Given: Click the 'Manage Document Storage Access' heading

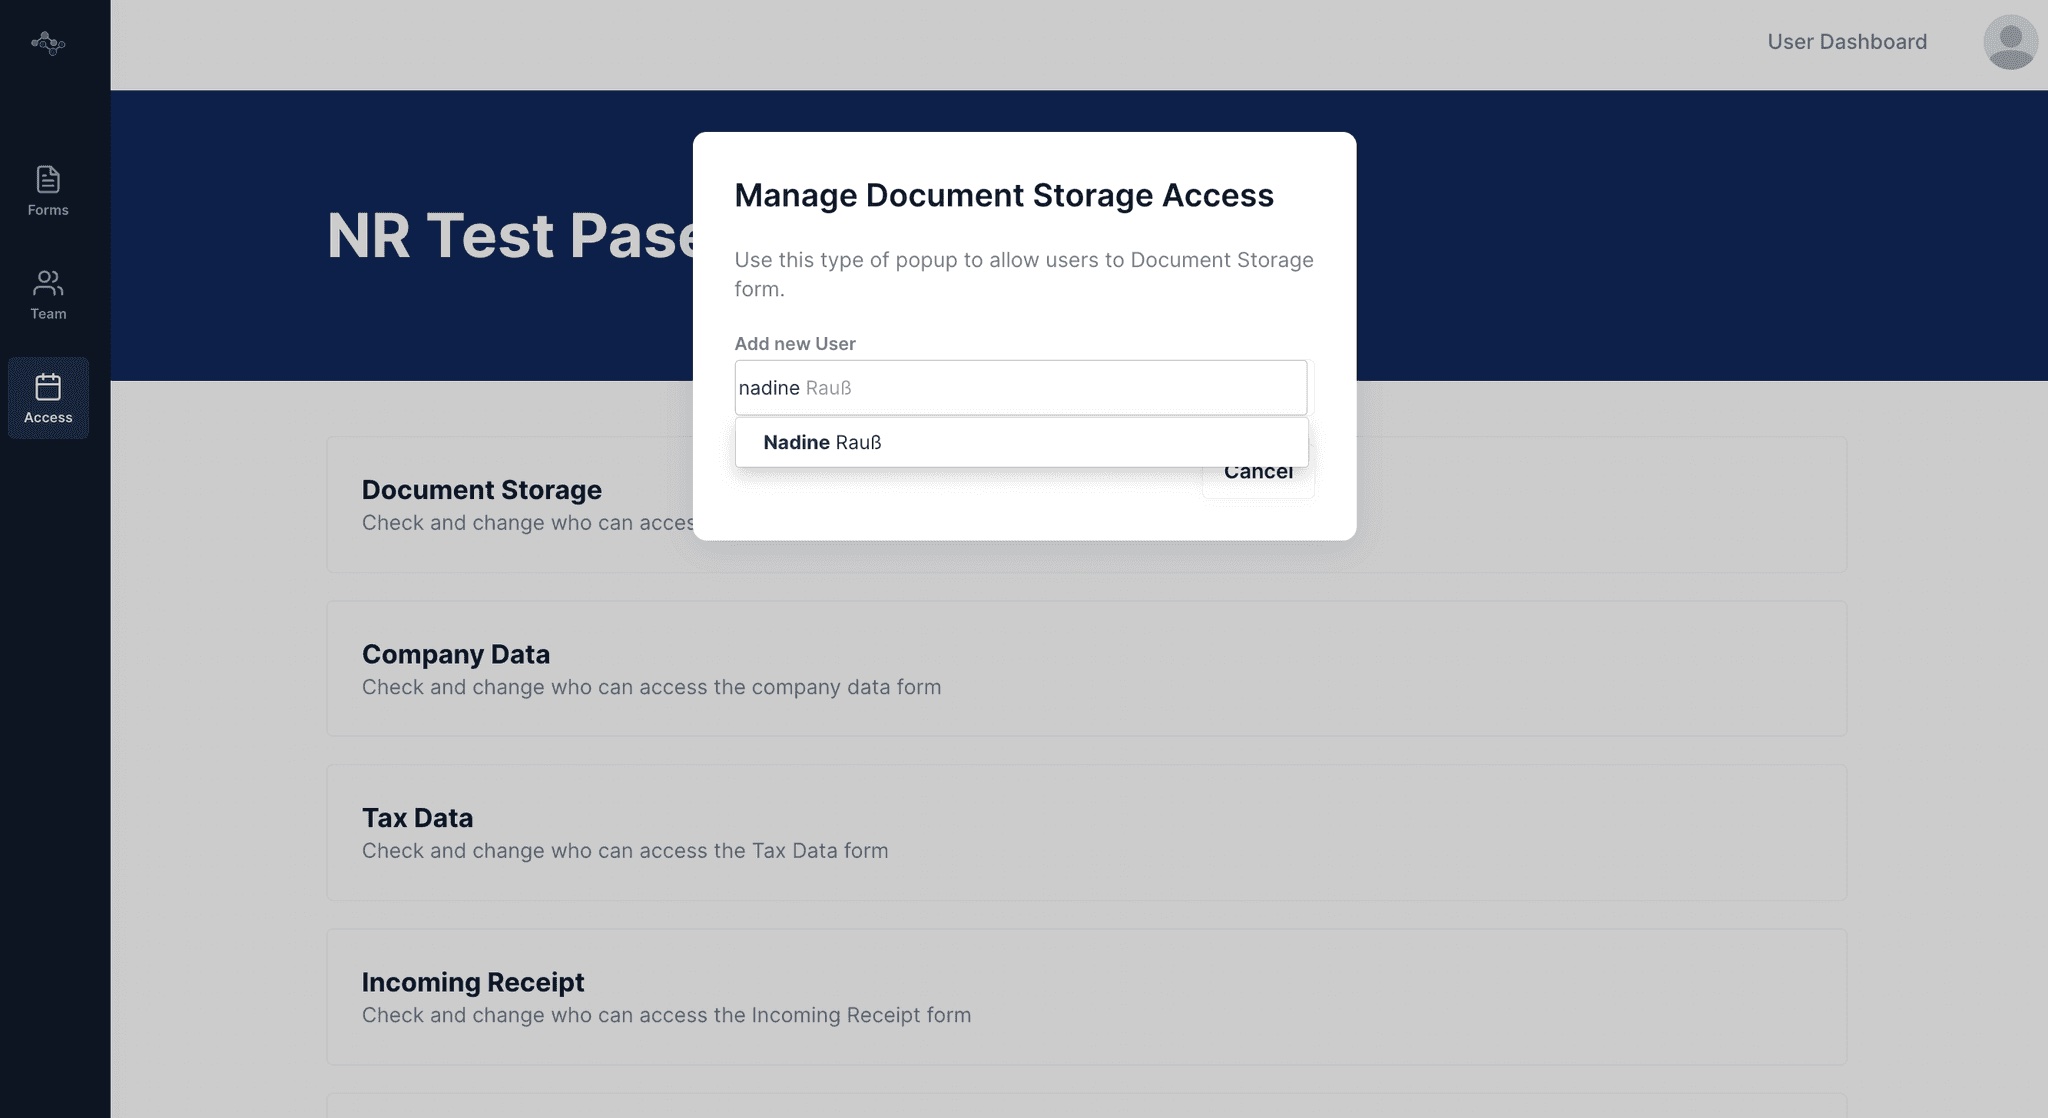Looking at the screenshot, I should coord(1004,195).
